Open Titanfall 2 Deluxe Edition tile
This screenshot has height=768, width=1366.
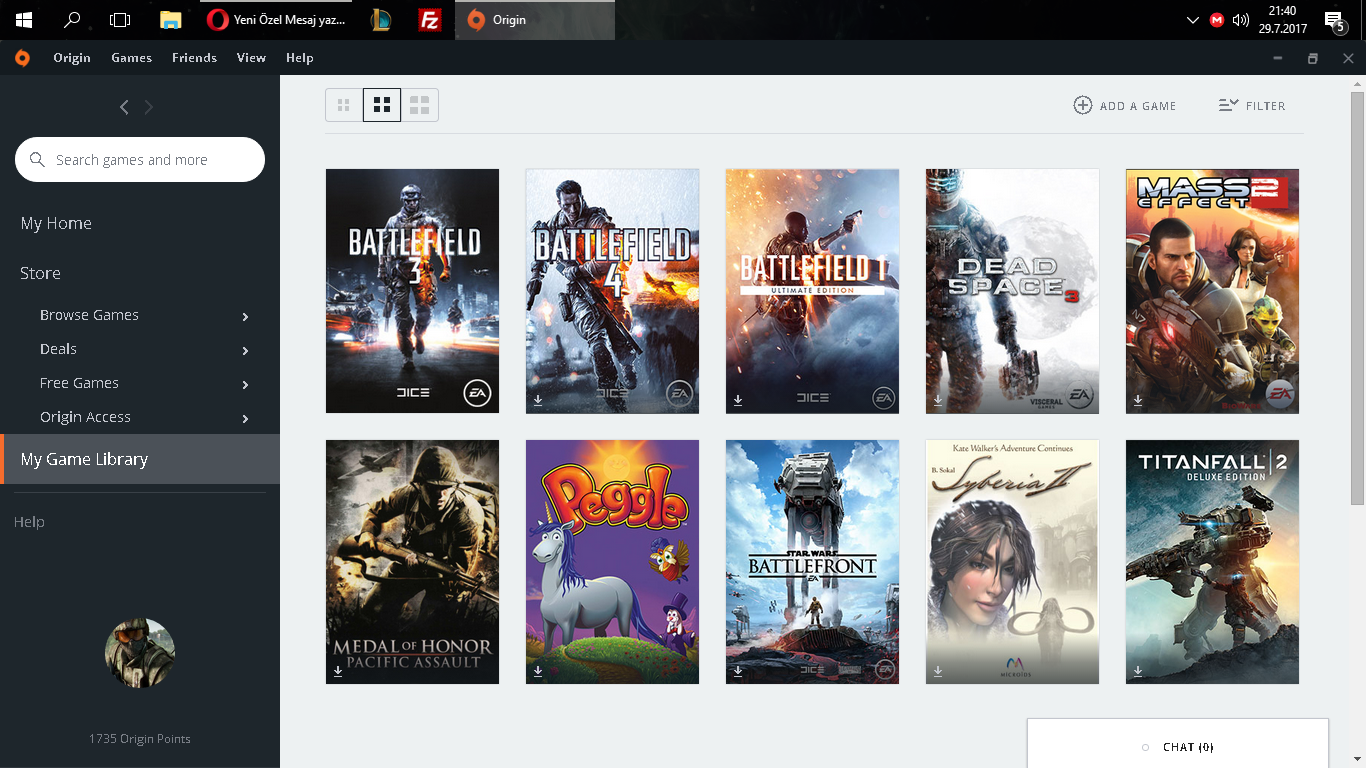click(1212, 562)
